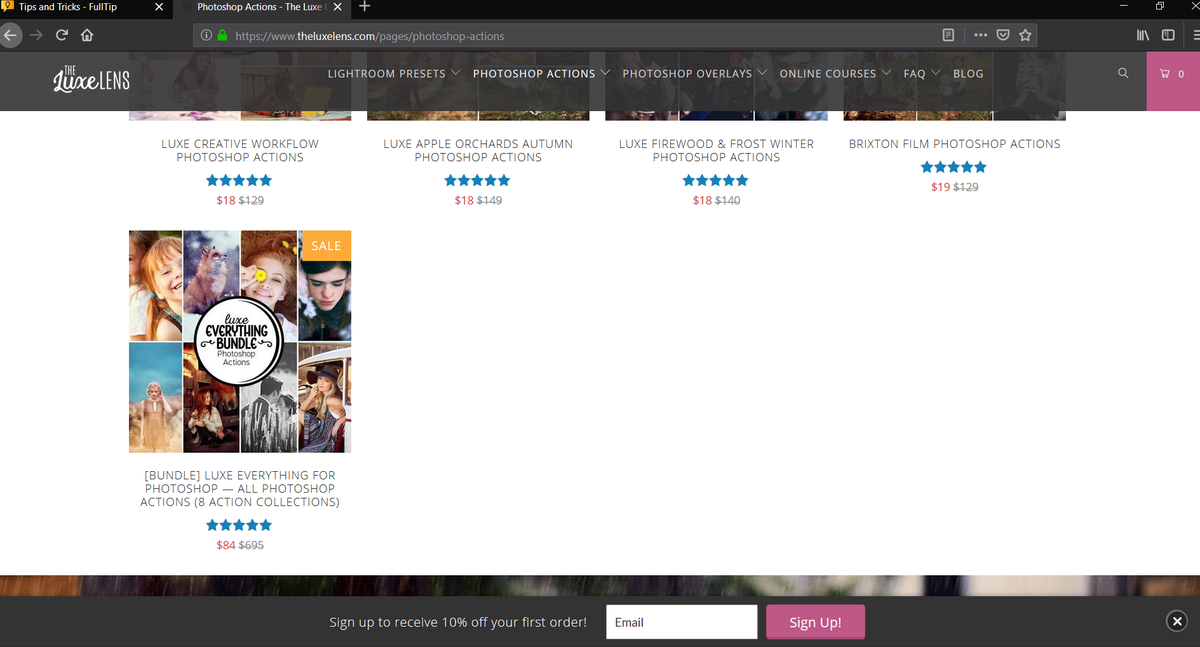Open the Library icon in toolbar

click(x=1143, y=35)
